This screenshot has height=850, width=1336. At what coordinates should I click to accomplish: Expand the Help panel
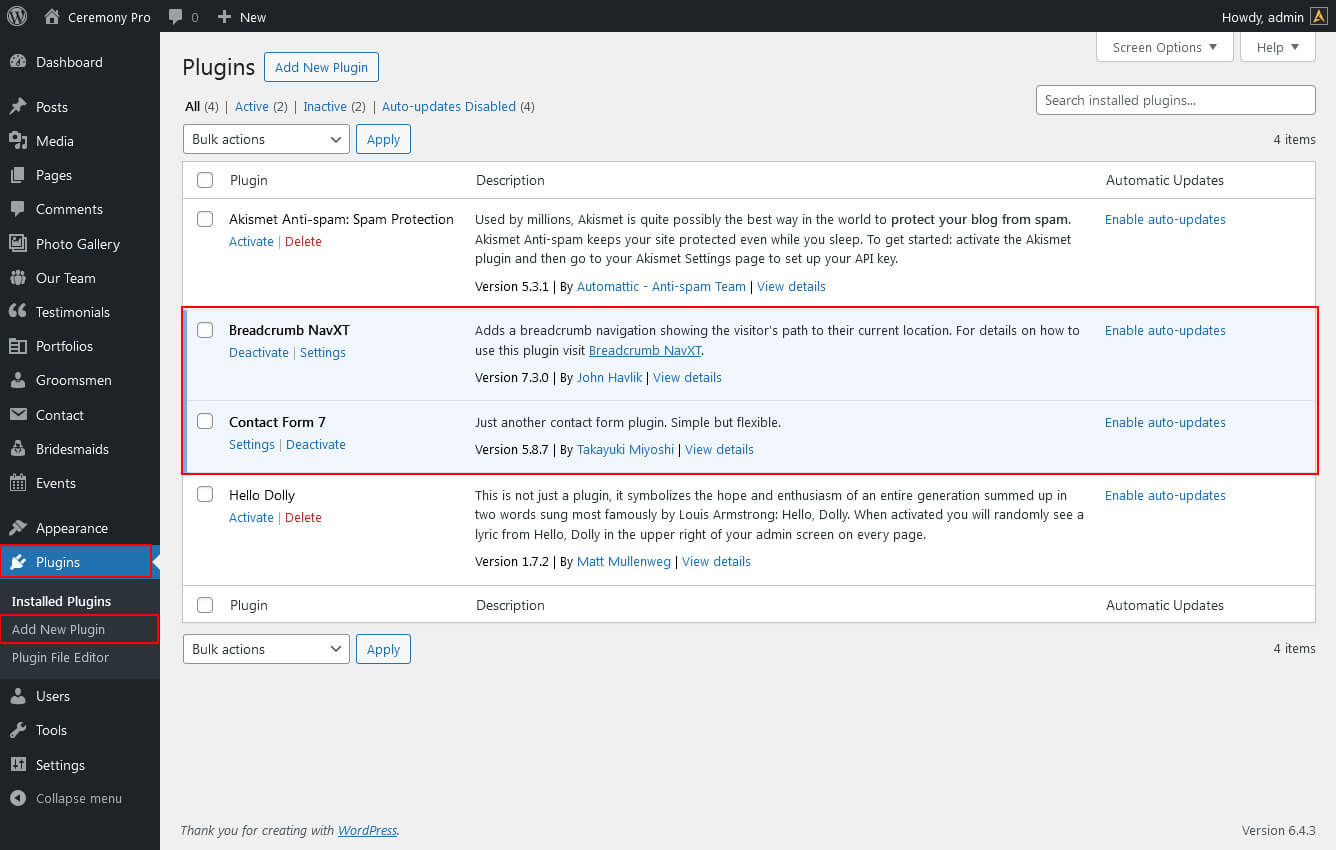1278,47
